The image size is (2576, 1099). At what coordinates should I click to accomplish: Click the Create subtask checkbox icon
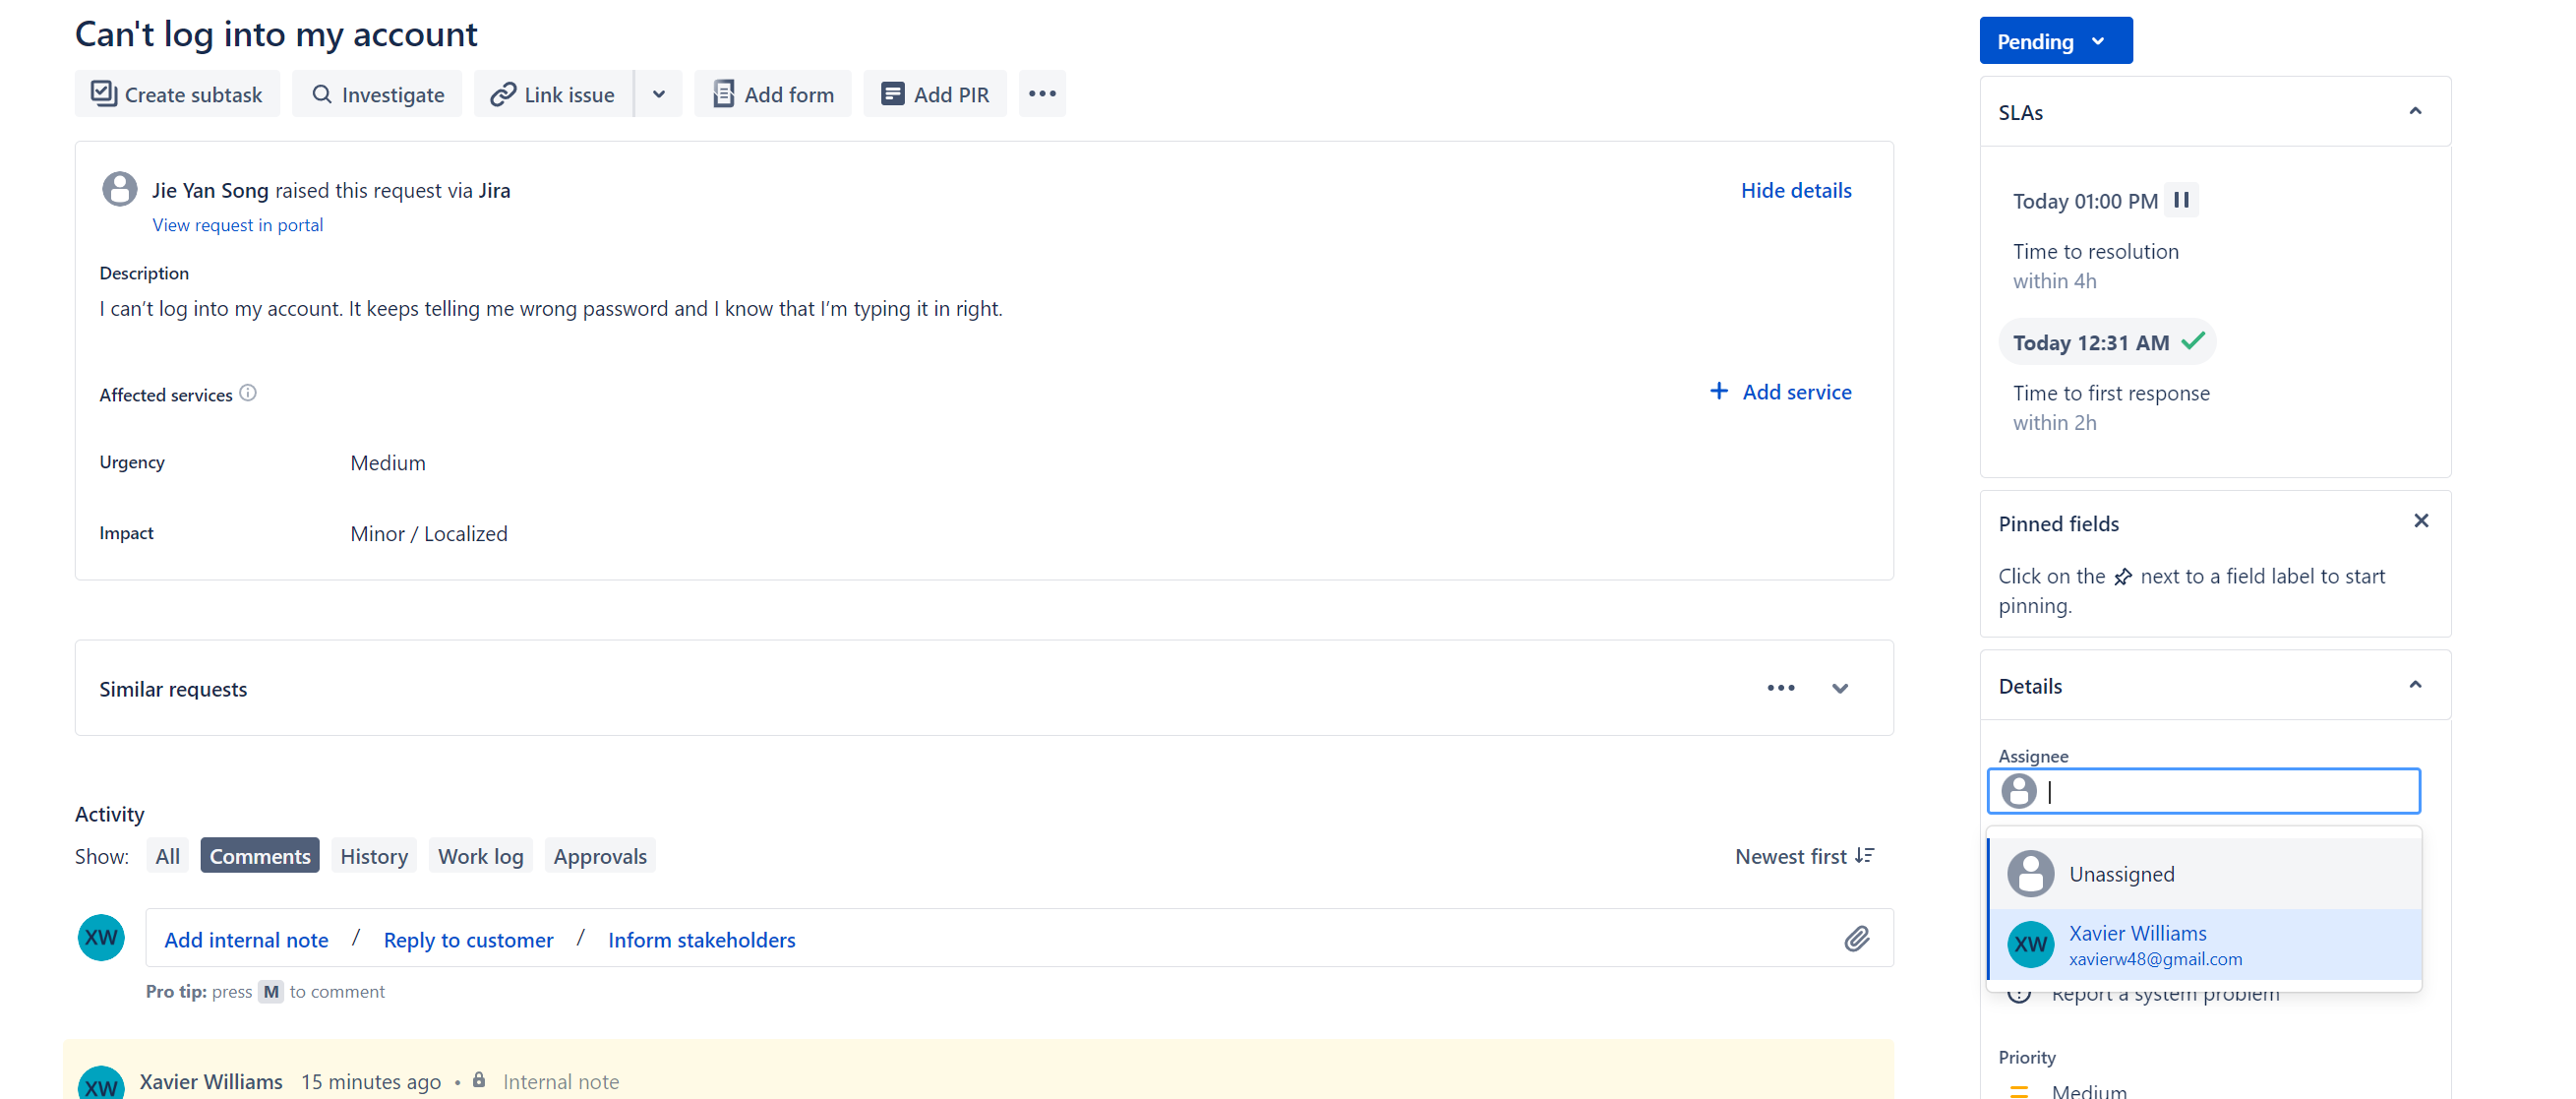pos(104,93)
